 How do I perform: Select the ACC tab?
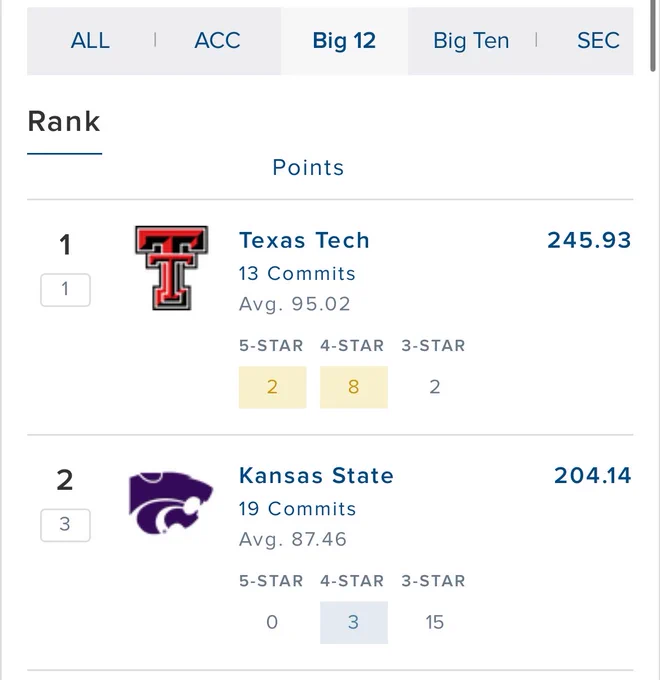(217, 41)
